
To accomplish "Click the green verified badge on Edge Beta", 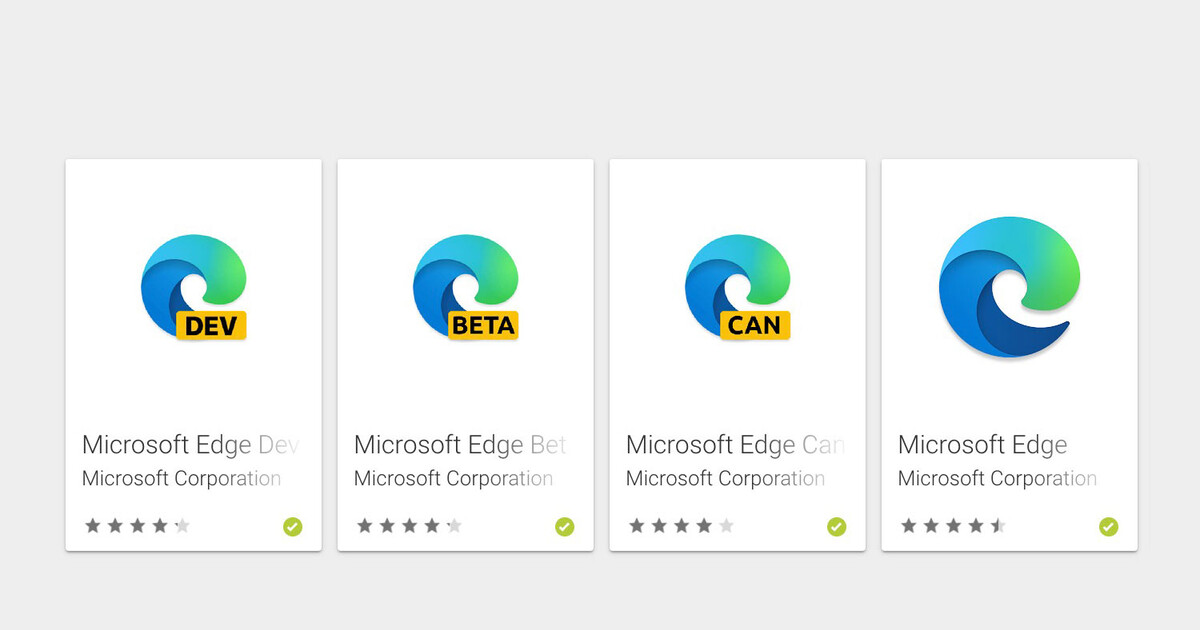I will (564, 526).
